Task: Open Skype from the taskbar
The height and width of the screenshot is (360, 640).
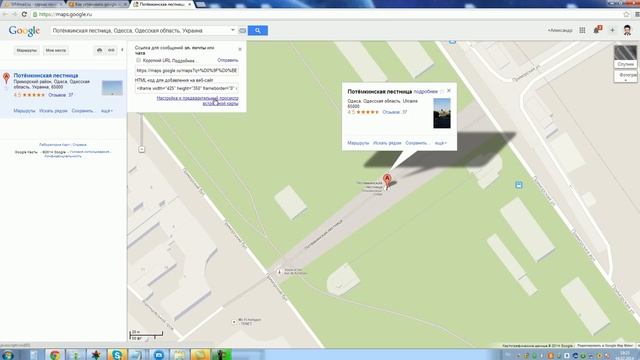Action: click(117, 355)
